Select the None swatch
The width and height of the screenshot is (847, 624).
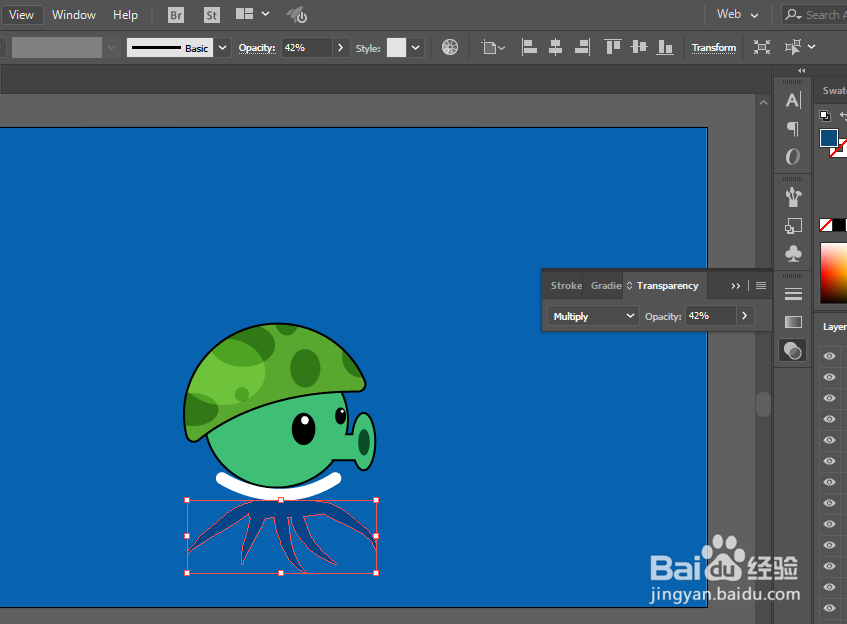825,225
